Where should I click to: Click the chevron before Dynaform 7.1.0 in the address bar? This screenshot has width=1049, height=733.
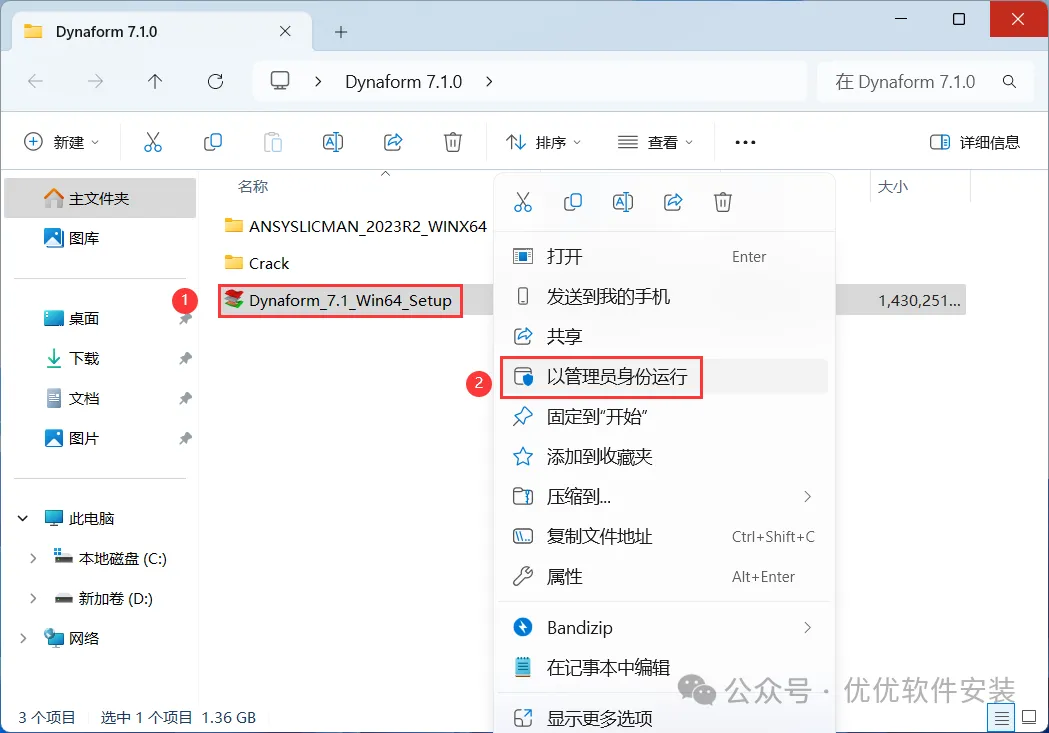tap(318, 82)
